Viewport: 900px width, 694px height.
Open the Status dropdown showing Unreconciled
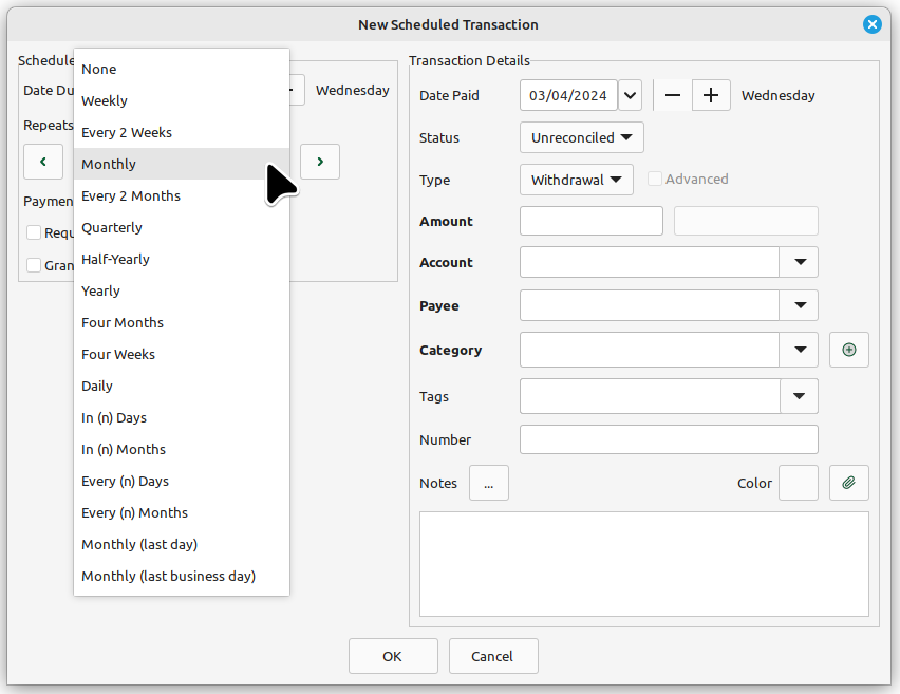pos(581,137)
